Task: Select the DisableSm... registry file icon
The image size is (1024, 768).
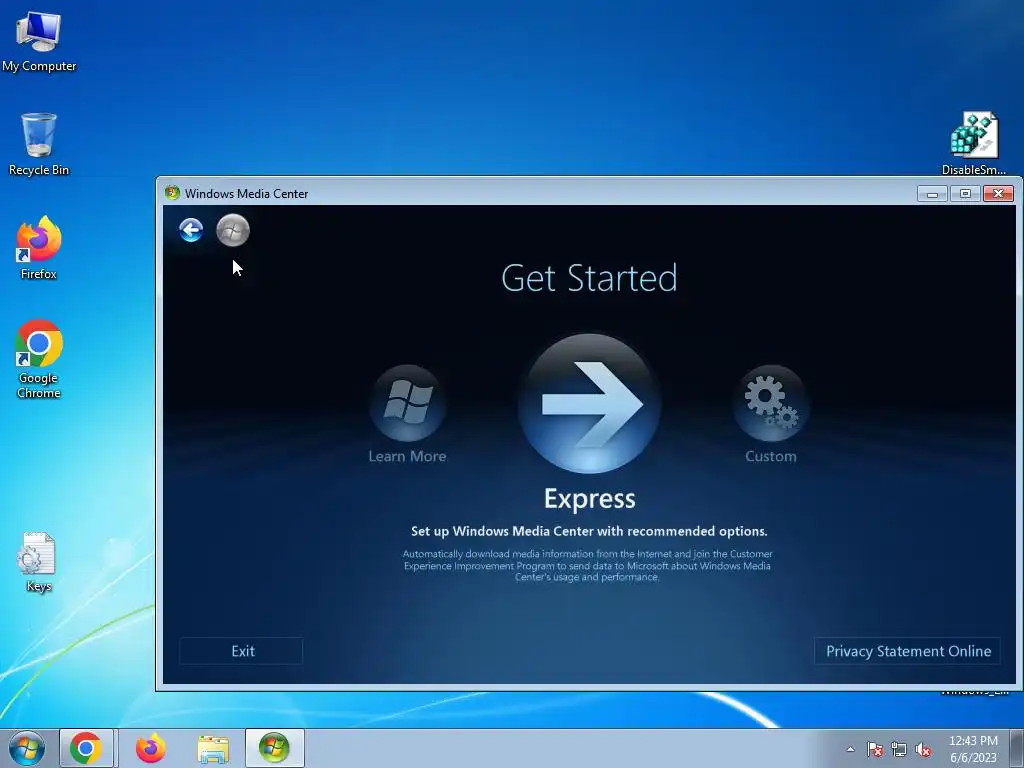Action: [x=974, y=144]
